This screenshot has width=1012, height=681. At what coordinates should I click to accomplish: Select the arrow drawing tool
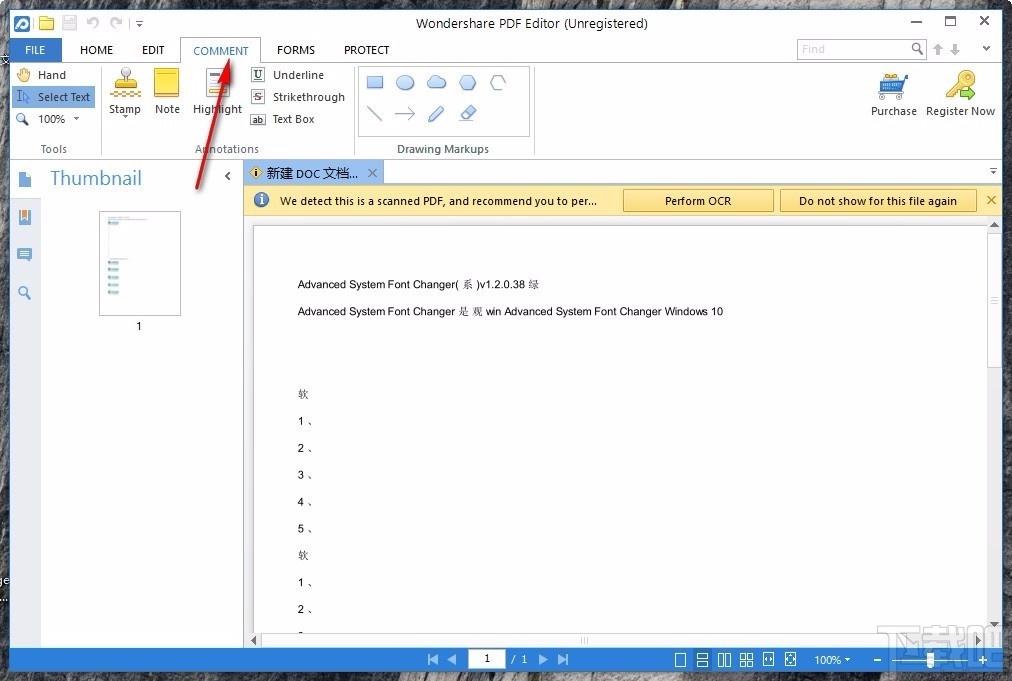pyautogui.click(x=405, y=114)
